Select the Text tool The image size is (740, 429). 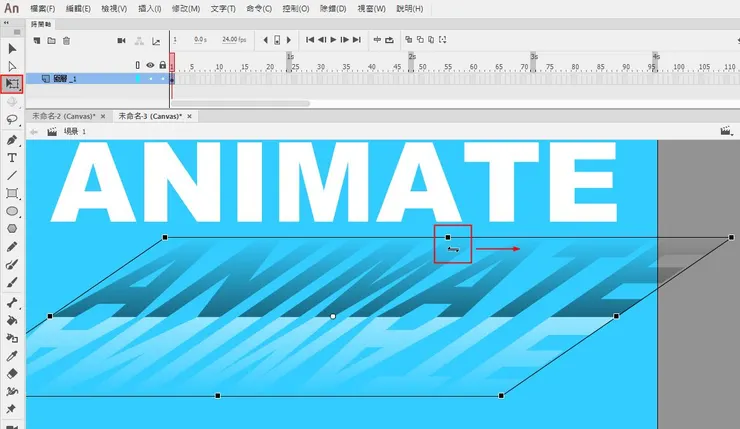(x=12, y=158)
